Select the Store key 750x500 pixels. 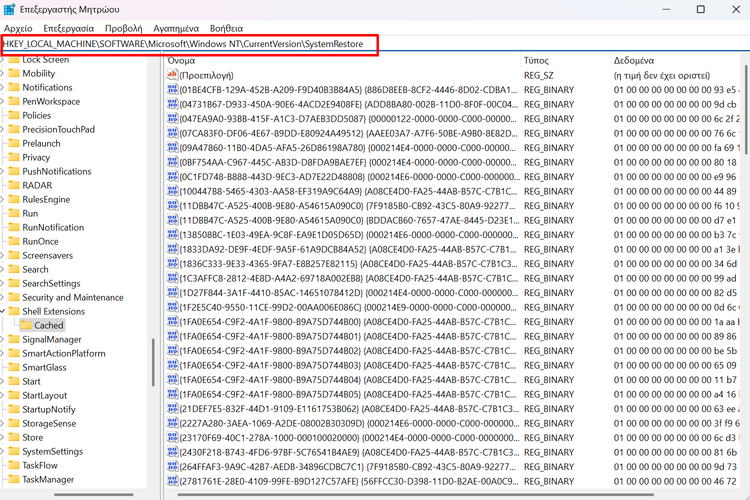tap(33, 437)
